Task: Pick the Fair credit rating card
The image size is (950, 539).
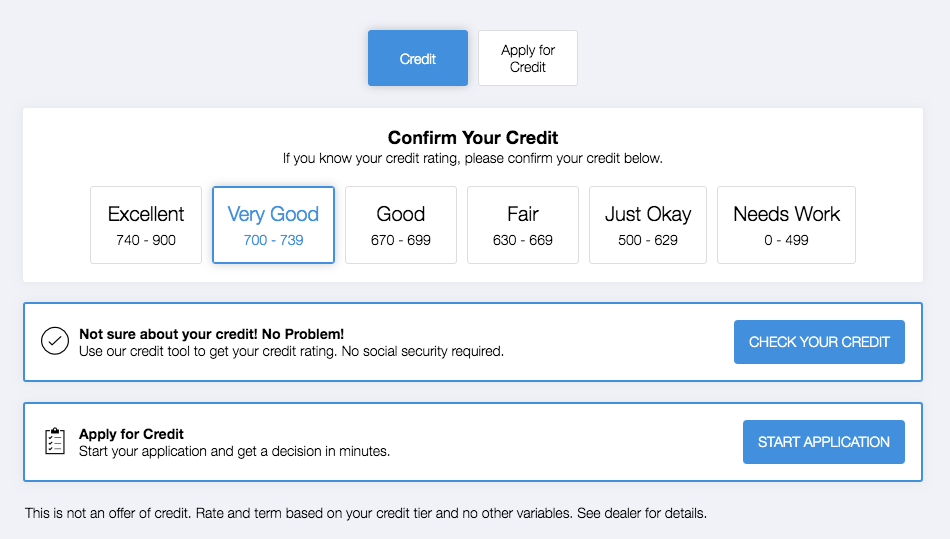Action: pyautogui.click(x=523, y=225)
